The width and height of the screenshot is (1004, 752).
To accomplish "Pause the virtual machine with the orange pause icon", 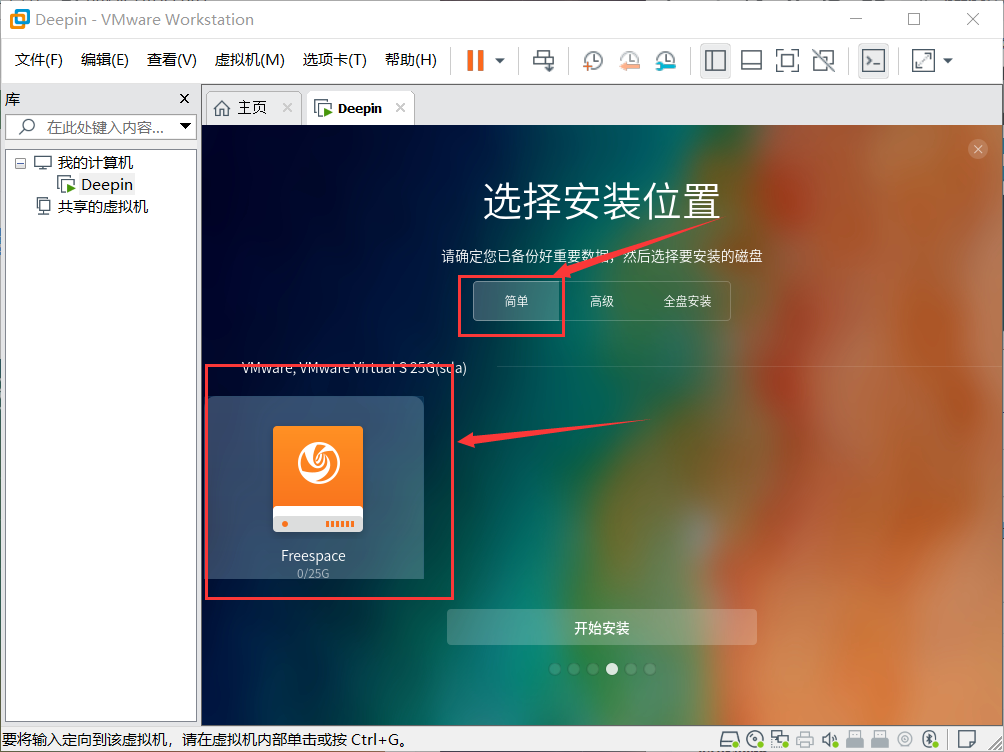I will [x=475, y=61].
